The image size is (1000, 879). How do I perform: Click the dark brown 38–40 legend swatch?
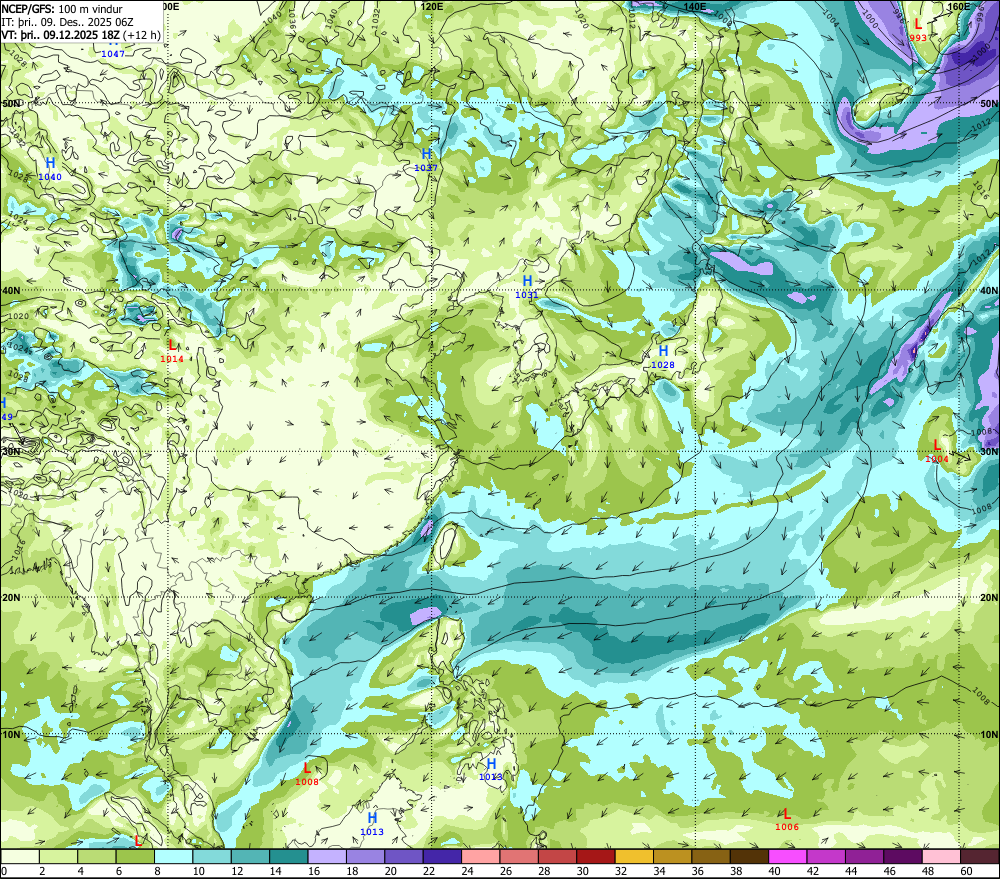point(749,856)
